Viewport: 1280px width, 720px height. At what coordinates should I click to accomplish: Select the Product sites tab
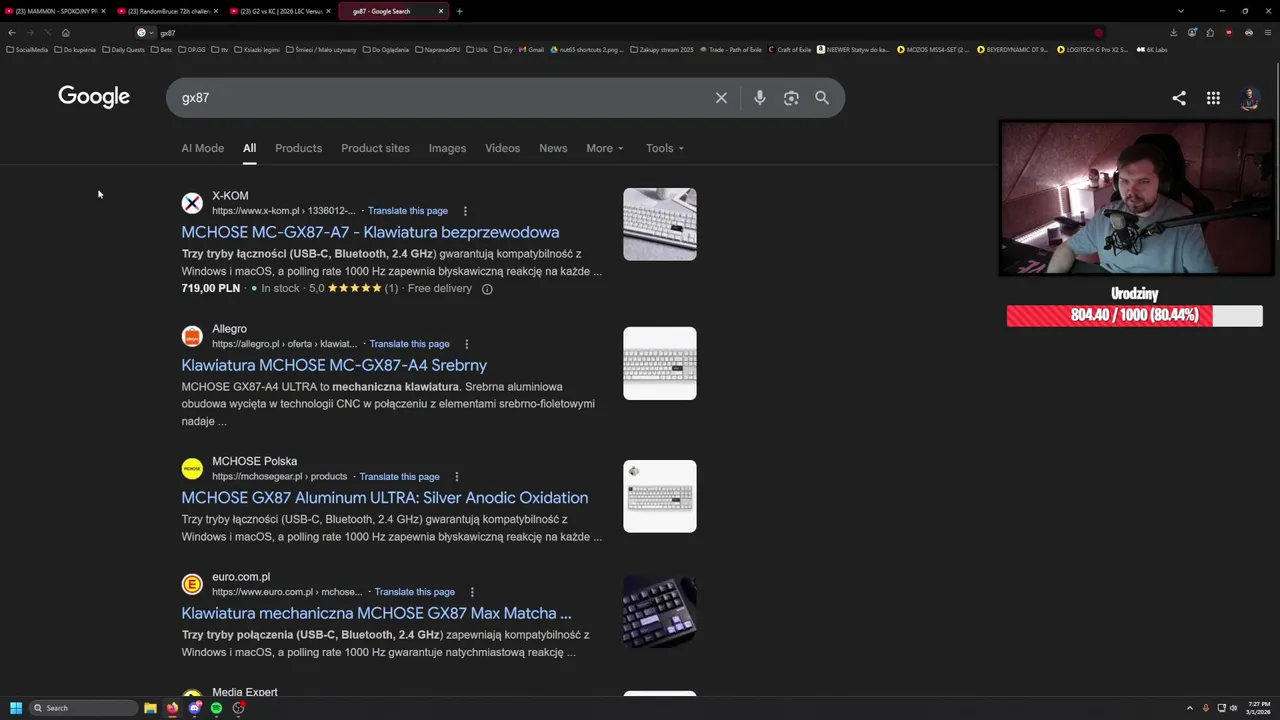pyautogui.click(x=375, y=148)
